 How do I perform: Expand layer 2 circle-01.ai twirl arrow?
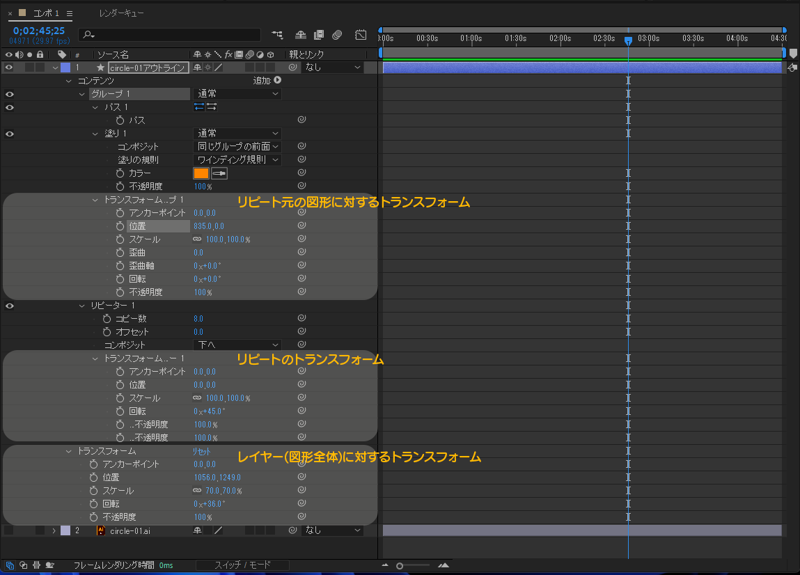[x=54, y=531]
